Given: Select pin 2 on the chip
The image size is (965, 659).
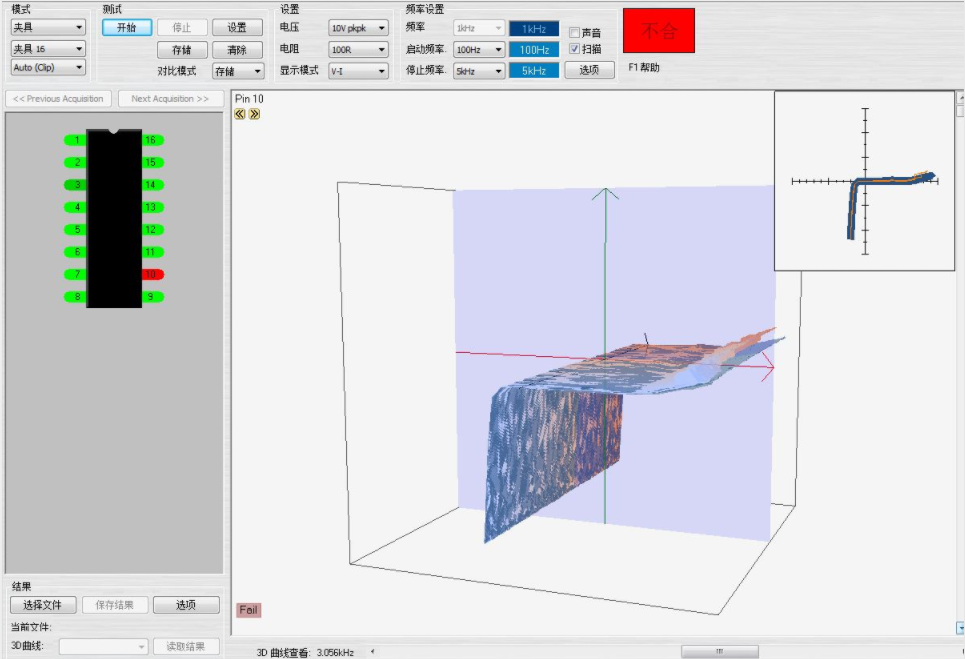Looking at the screenshot, I should 75,162.
